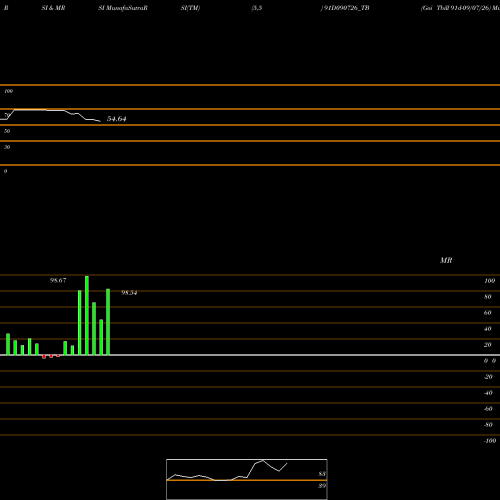Click the 'Goi TBill 91d-09/07/26' header text
This screenshot has height=500, width=500.
point(456,8)
